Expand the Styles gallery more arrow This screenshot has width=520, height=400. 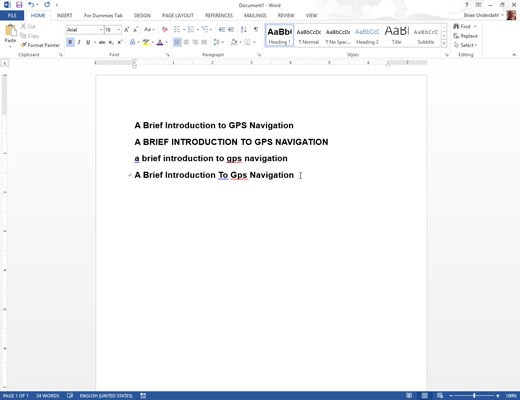pos(444,44)
